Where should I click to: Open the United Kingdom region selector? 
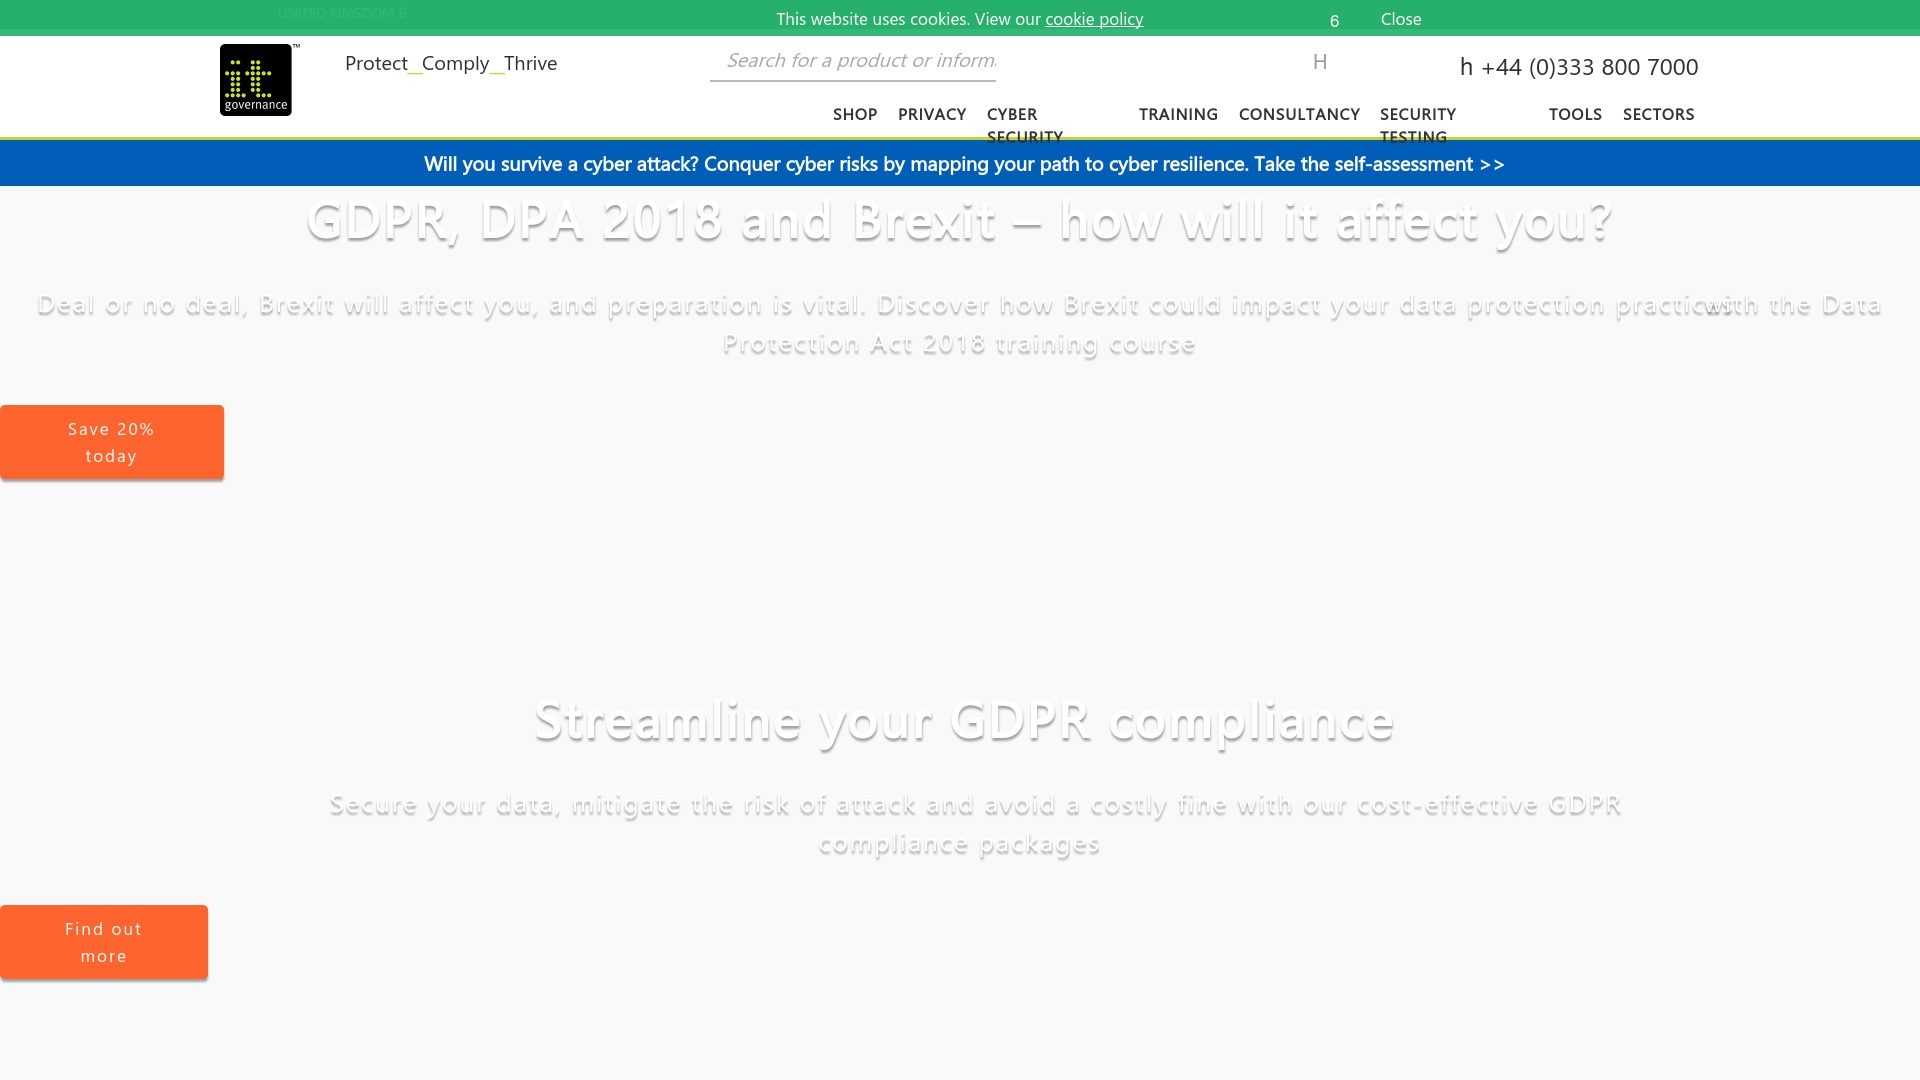(x=342, y=13)
